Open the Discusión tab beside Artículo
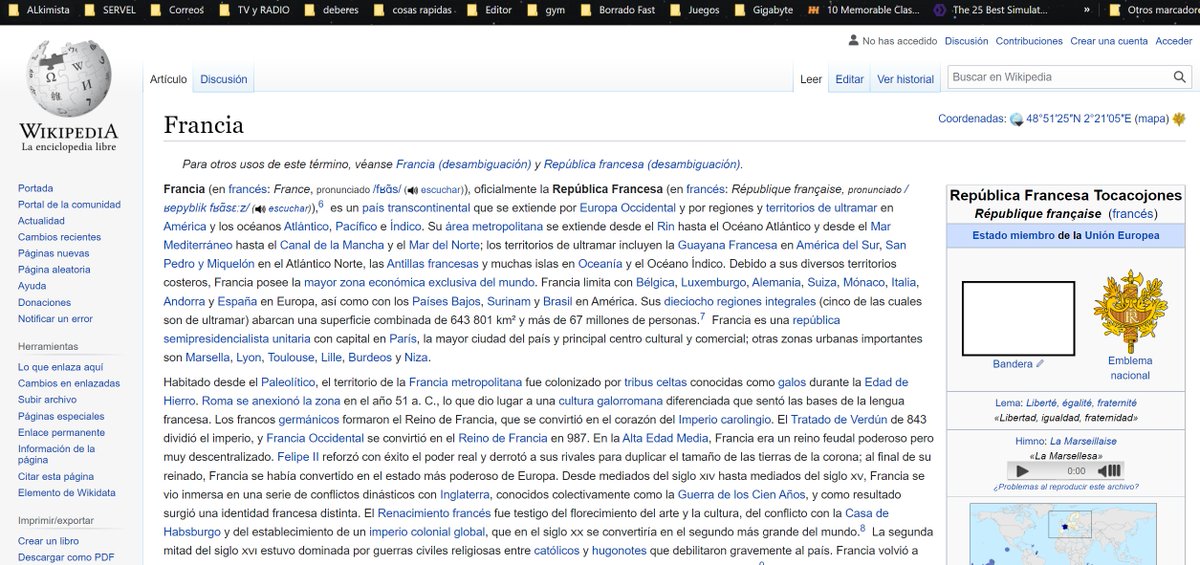 click(x=223, y=79)
